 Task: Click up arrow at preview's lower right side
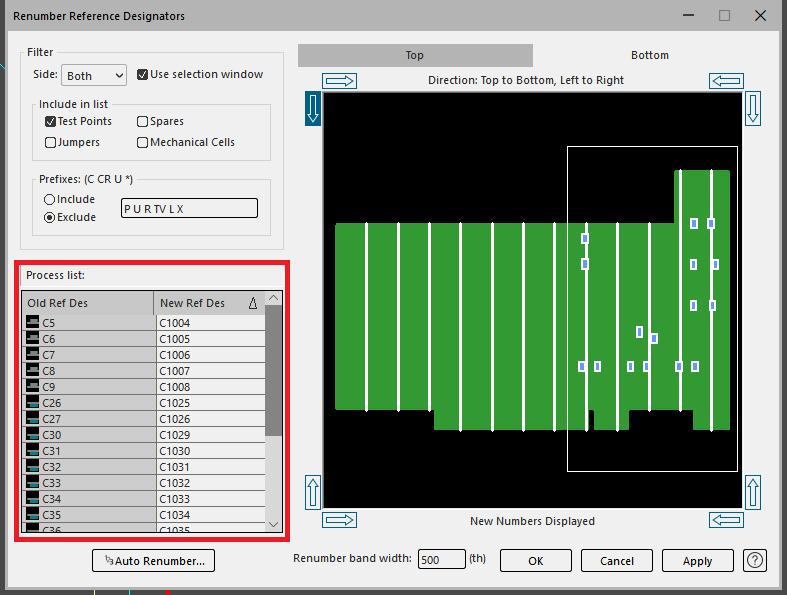[x=753, y=492]
